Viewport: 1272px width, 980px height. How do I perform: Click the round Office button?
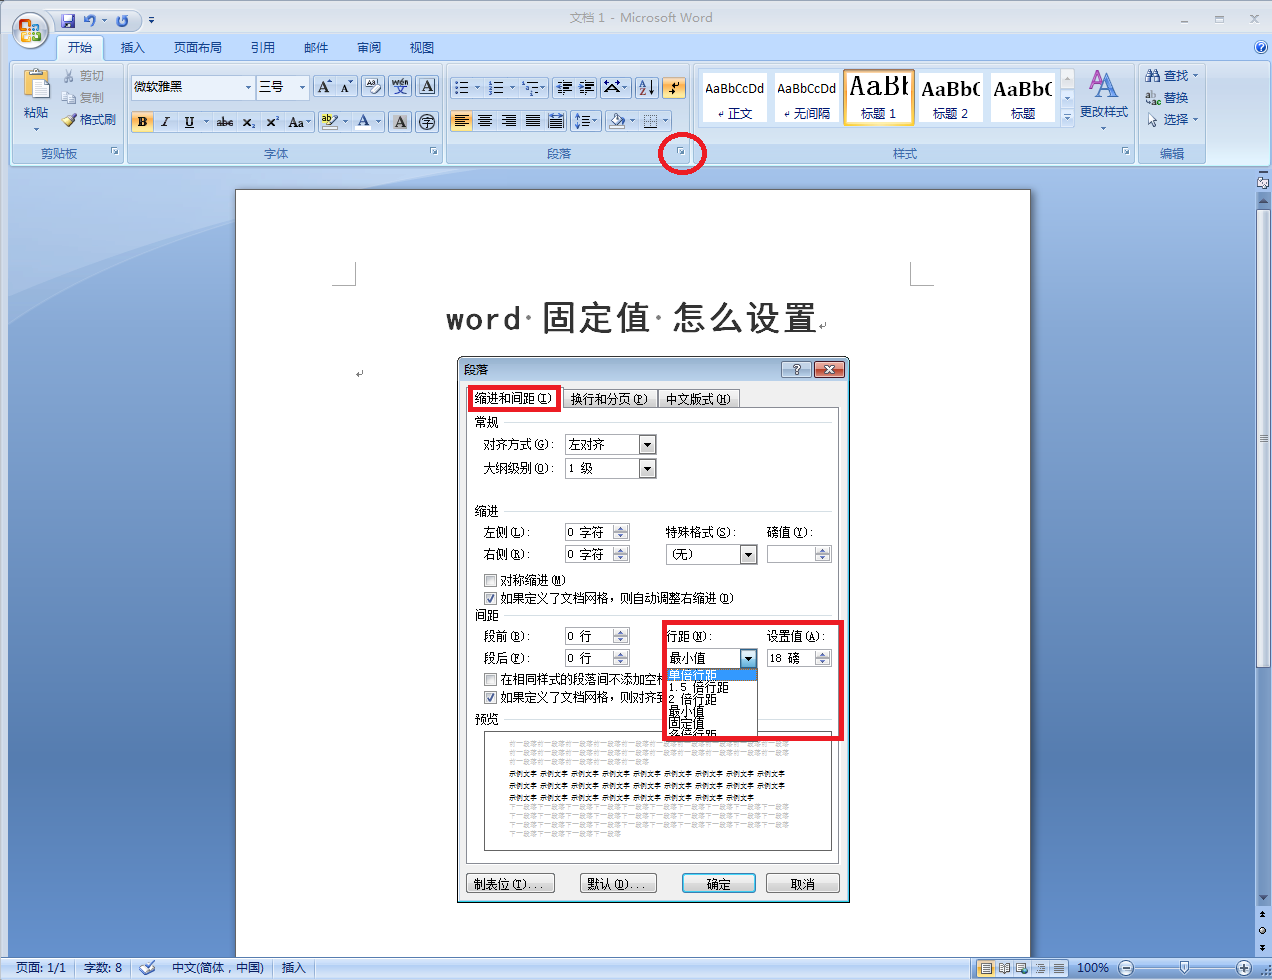pos(30,30)
